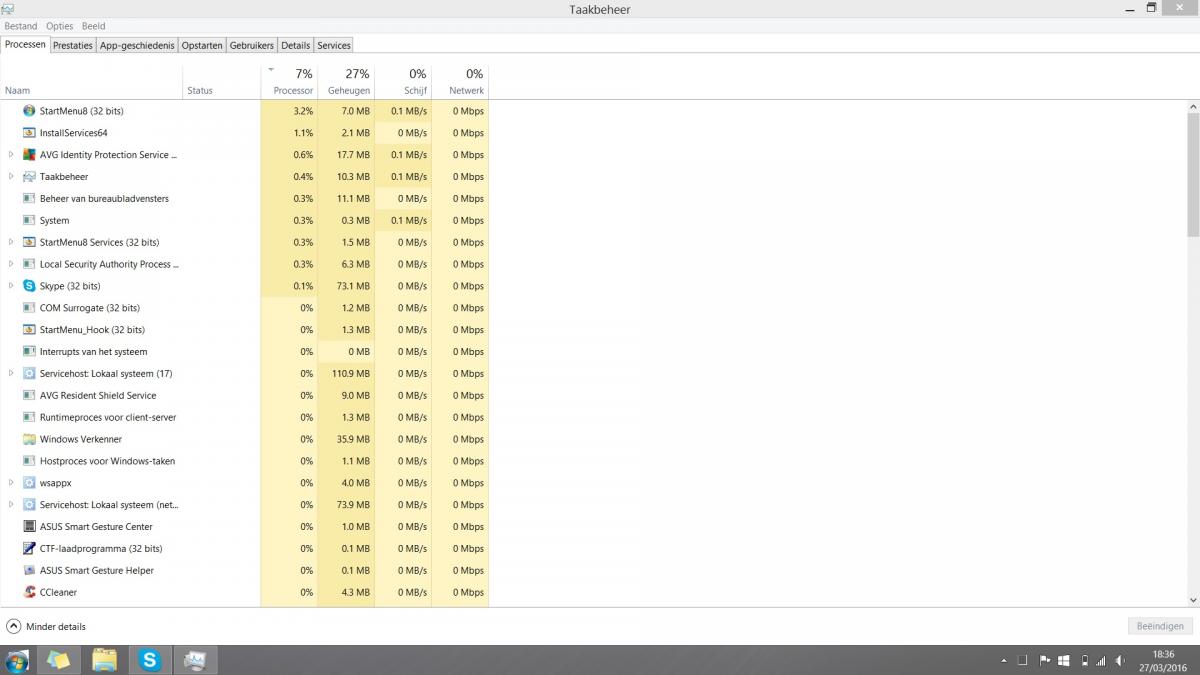This screenshot has height=675, width=1200.
Task: Switch to the Prestaties tab
Action: 73,46
